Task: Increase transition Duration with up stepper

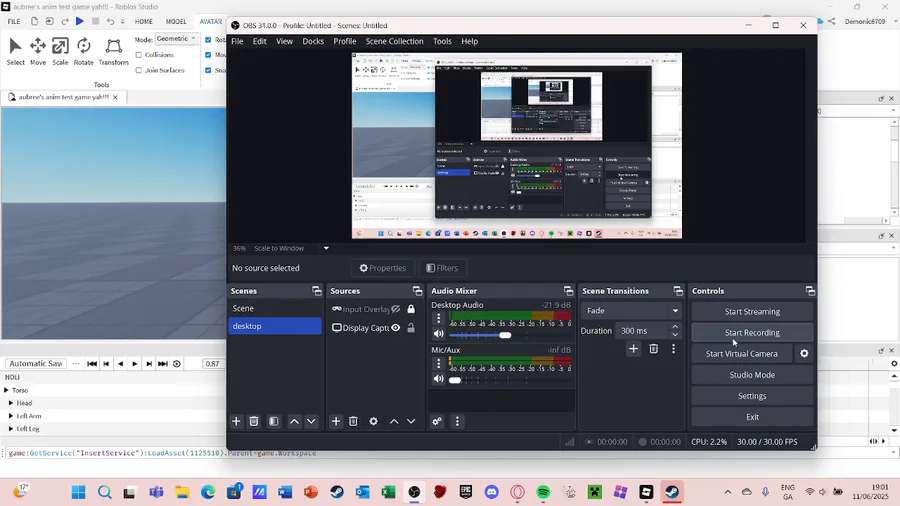Action: tap(675, 327)
